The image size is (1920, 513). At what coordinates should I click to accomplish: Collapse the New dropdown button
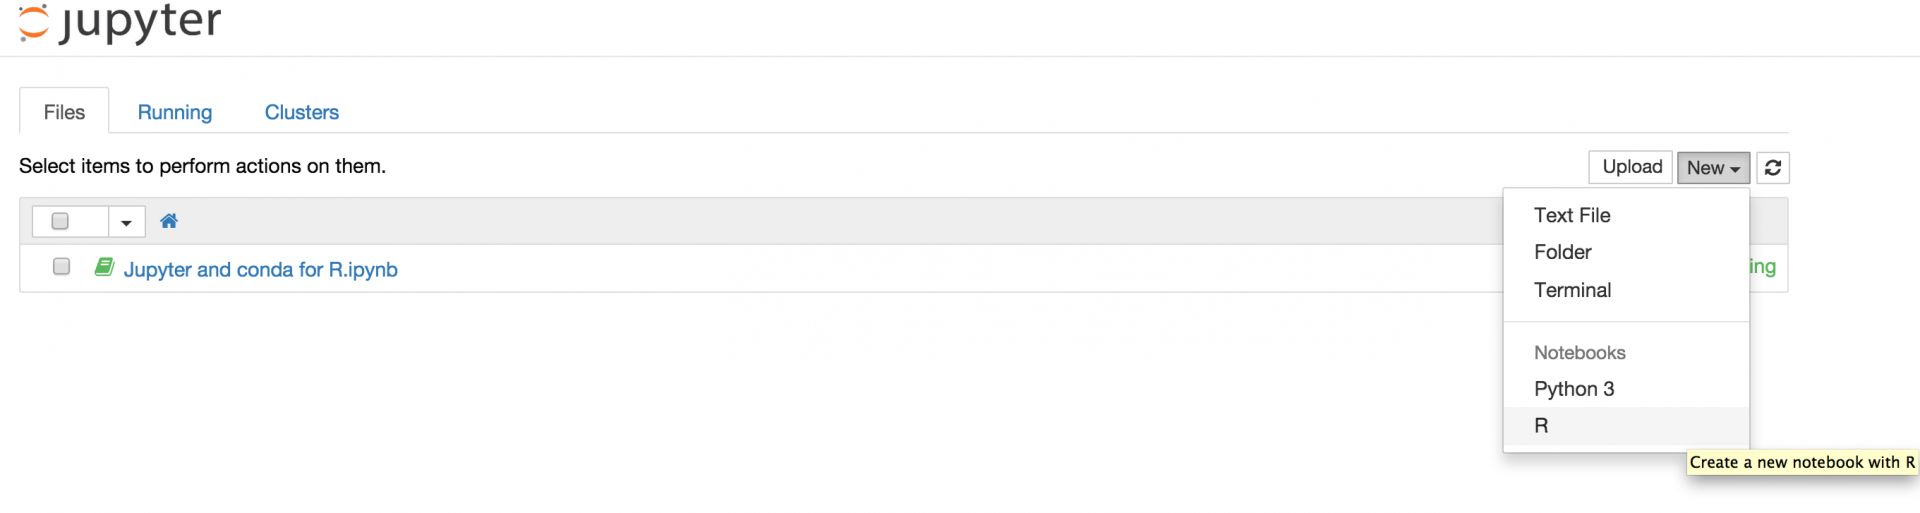pyautogui.click(x=1713, y=168)
